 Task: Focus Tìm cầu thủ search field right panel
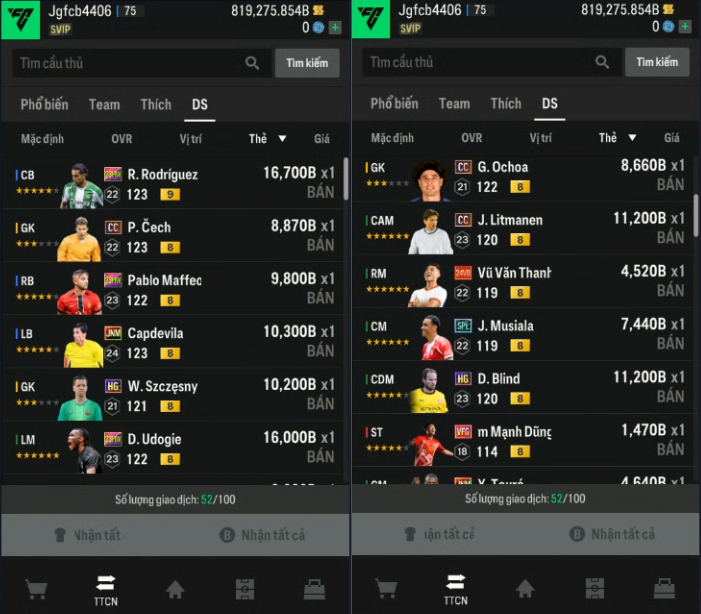491,62
